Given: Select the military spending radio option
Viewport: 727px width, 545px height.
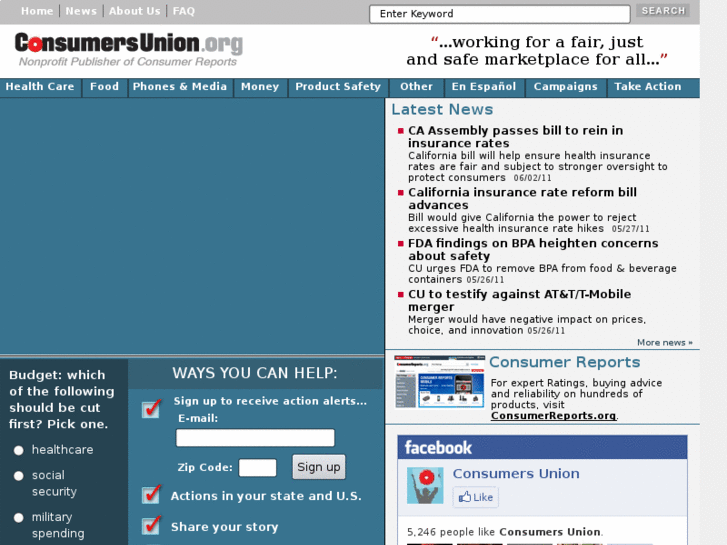Looking at the screenshot, I should (x=19, y=517).
